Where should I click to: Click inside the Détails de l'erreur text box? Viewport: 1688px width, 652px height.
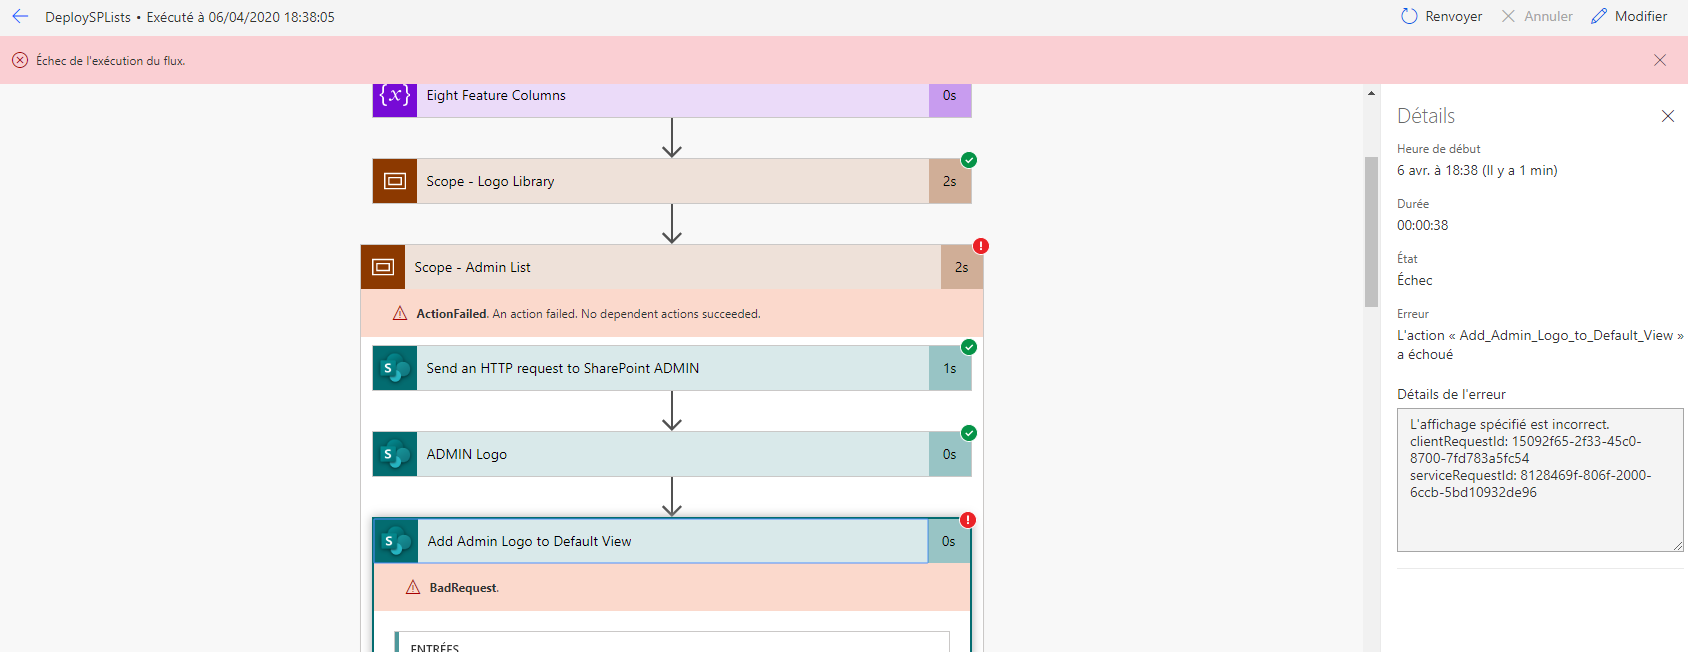coord(1540,480)
